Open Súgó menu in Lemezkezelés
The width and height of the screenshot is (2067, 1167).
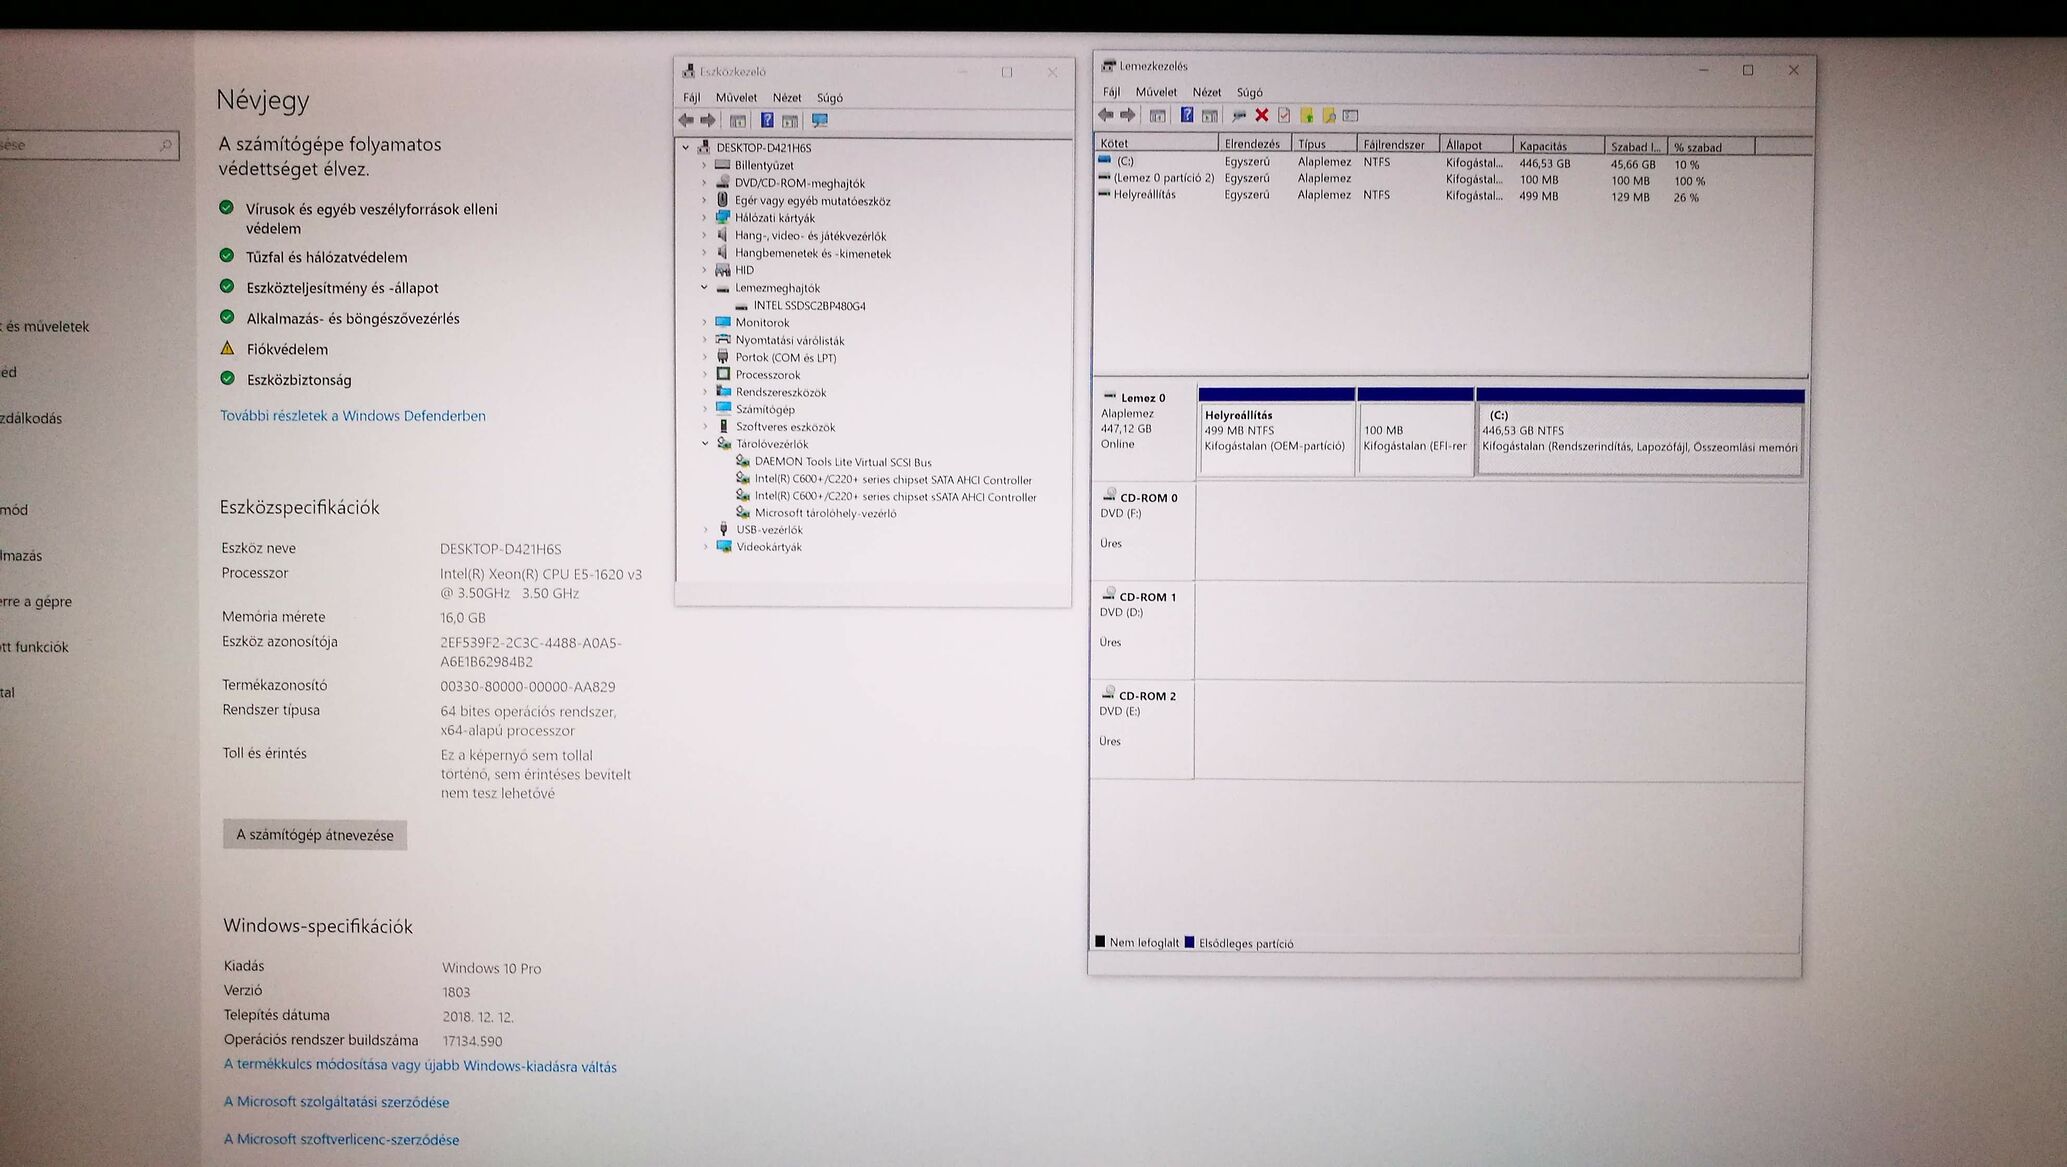pyautogui.click(x=1250, y=92)
